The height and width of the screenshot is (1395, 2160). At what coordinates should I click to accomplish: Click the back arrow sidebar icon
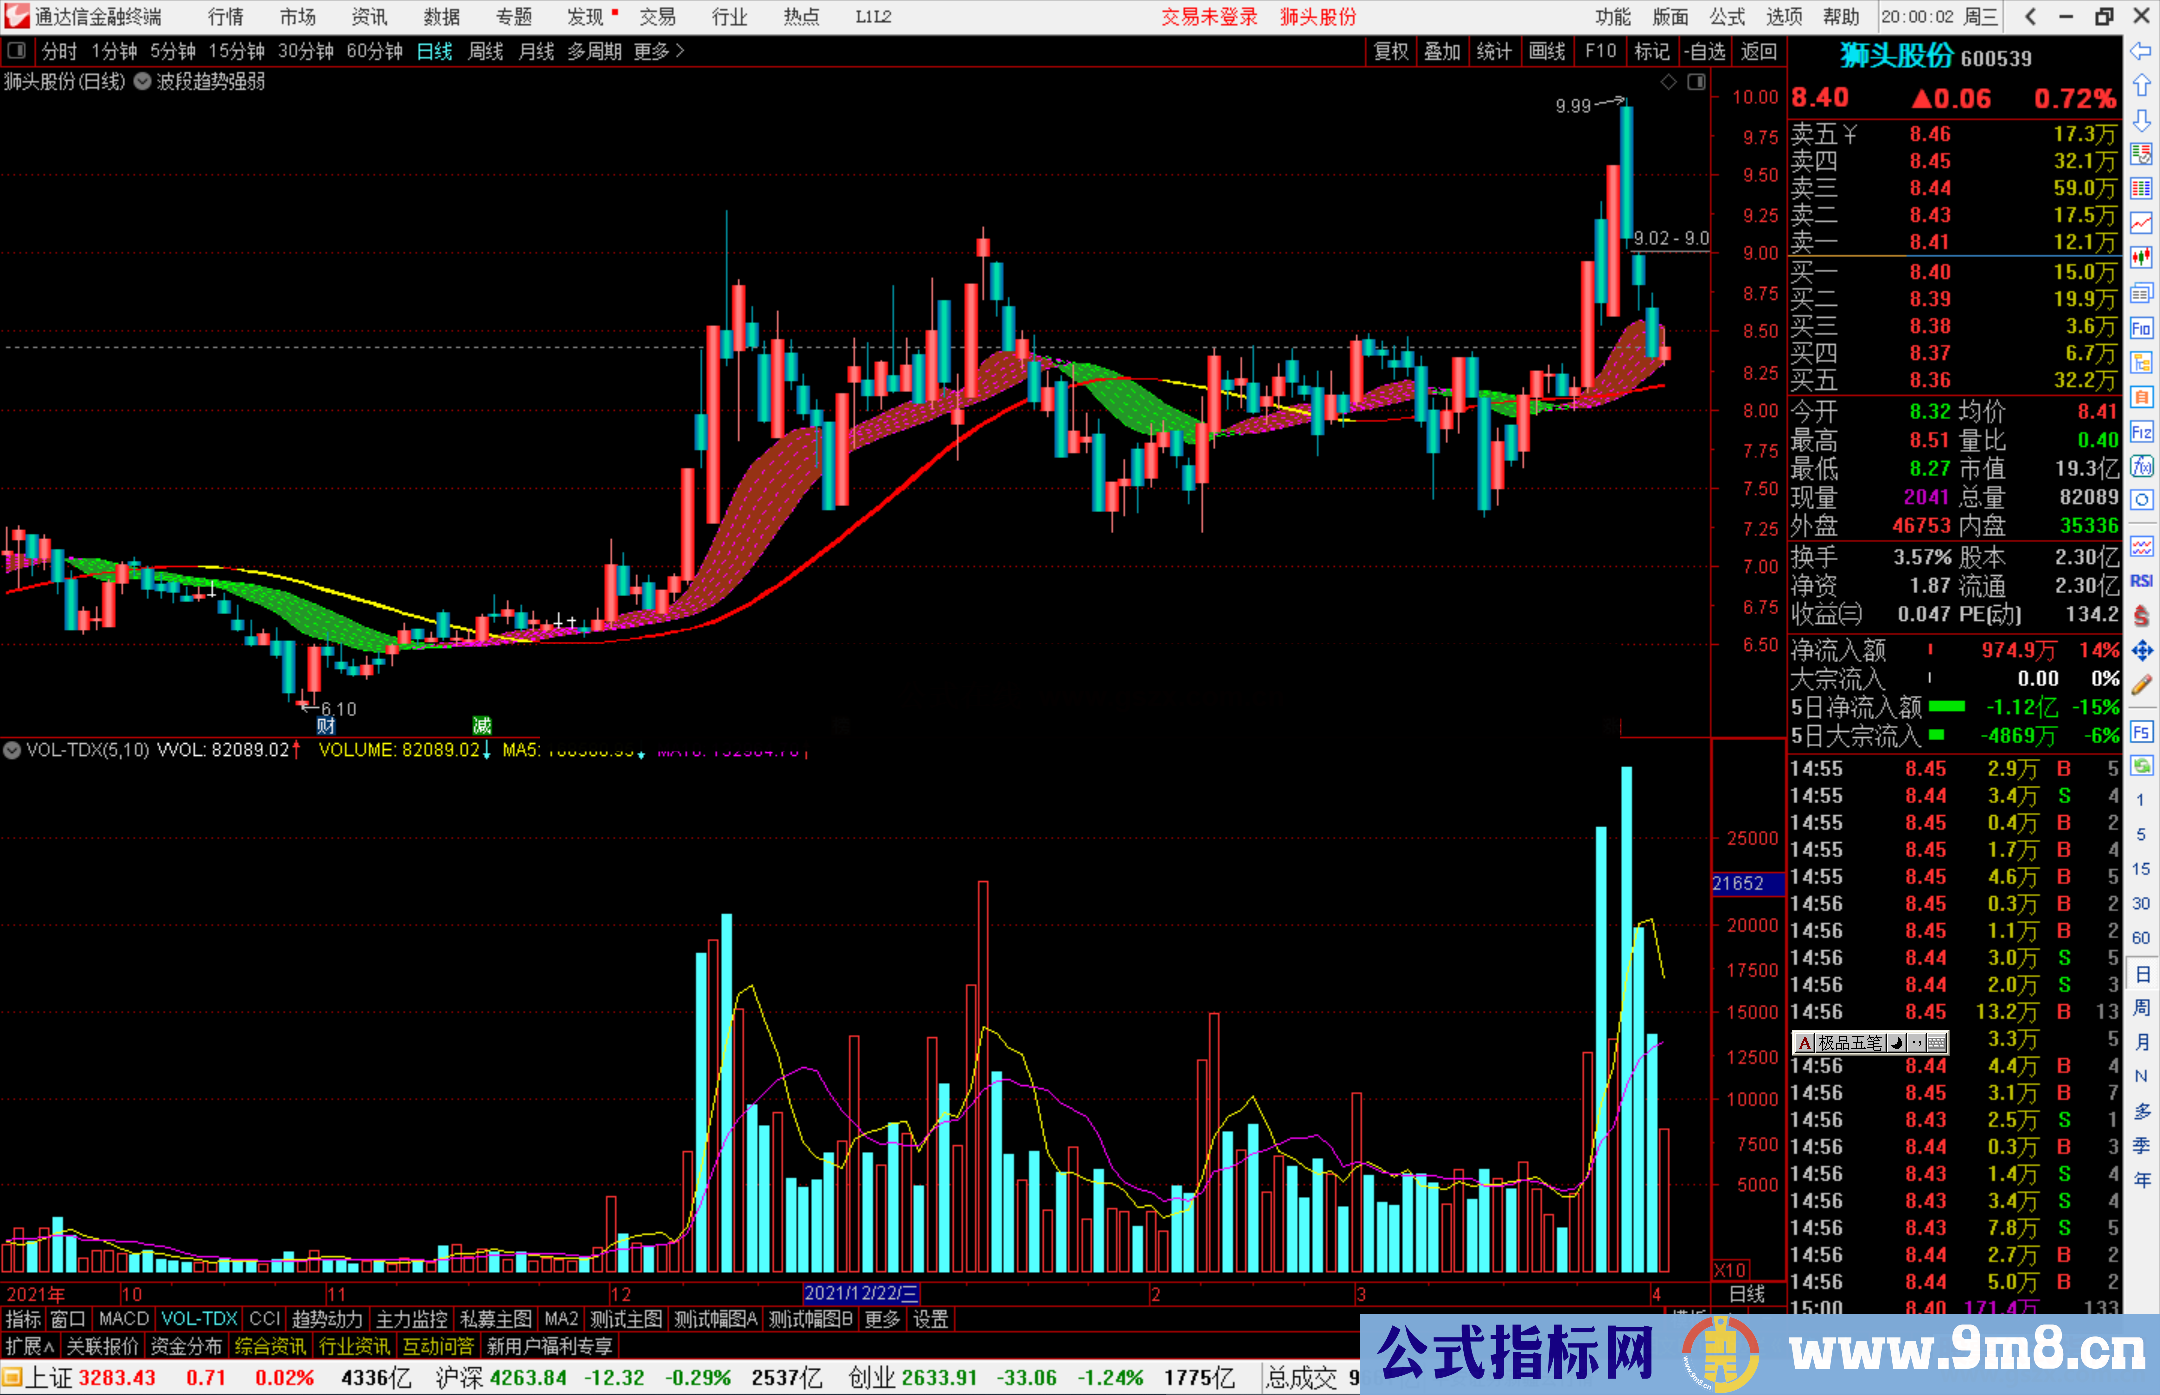coord(2140,51)
